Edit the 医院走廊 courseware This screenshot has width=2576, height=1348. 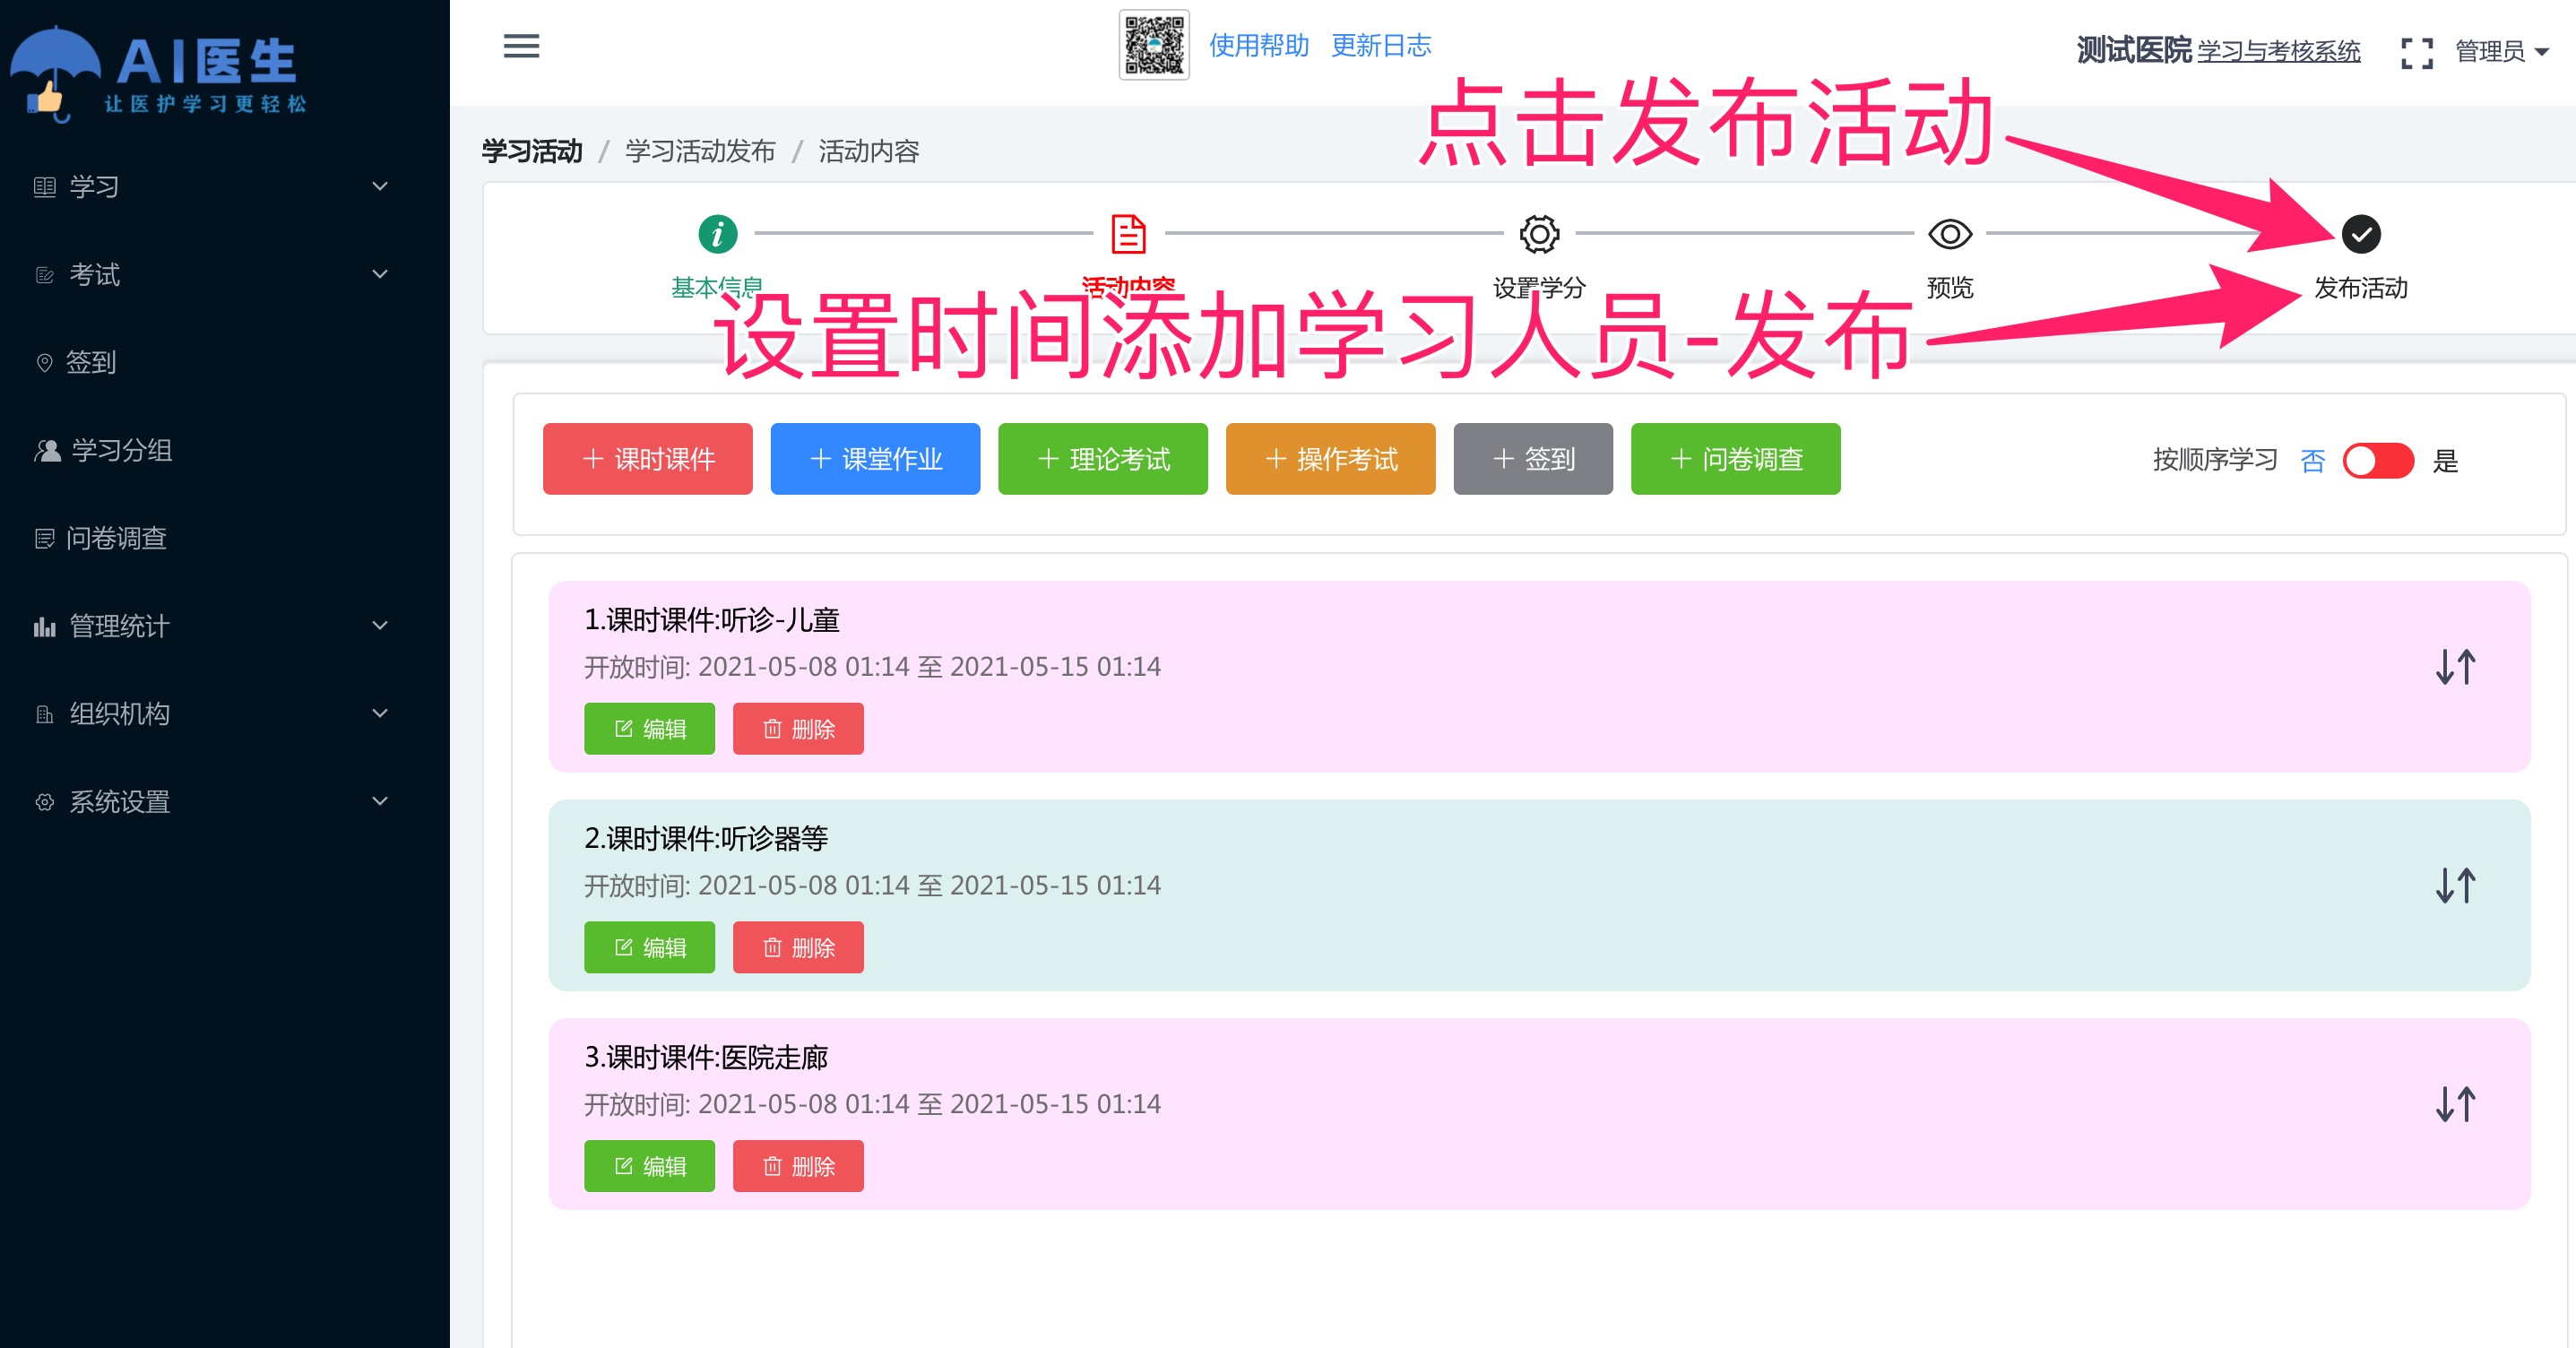click(x=649, y=1167)
